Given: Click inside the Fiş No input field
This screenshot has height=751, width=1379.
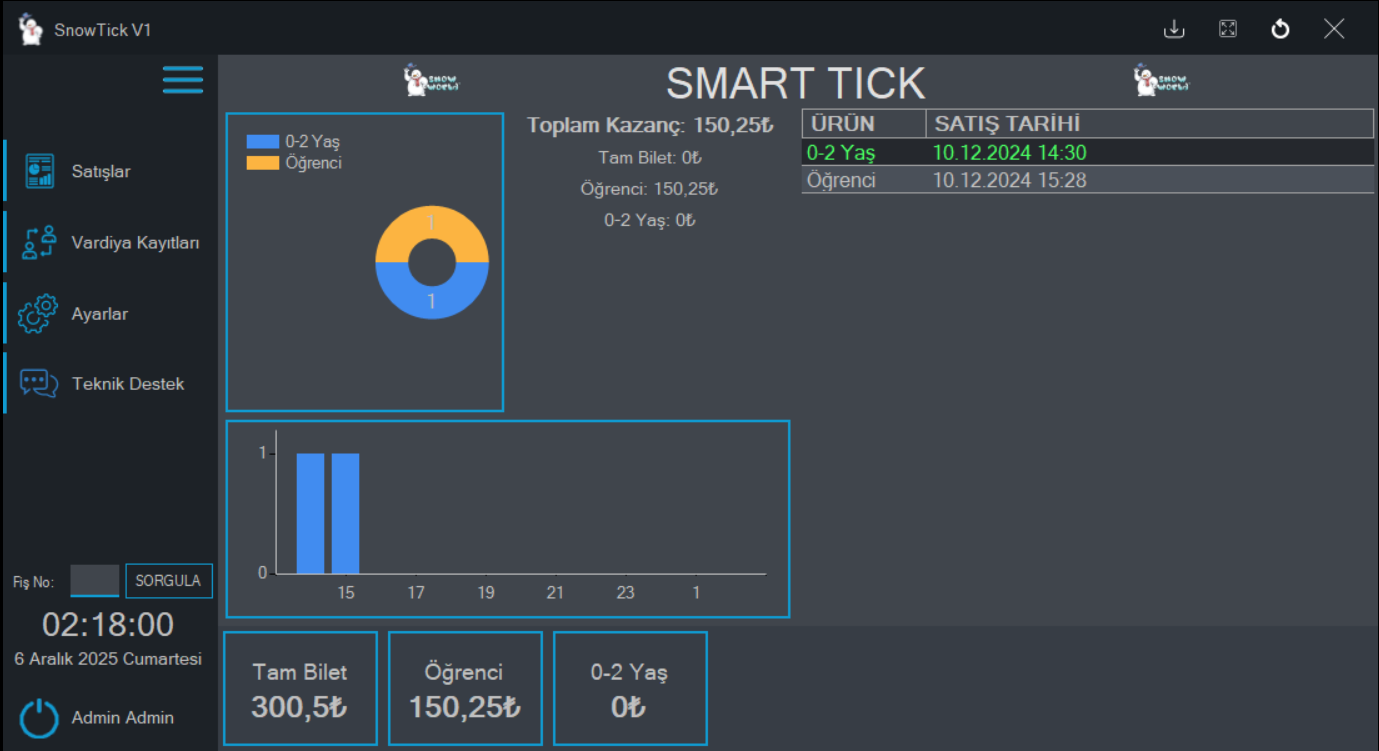Looking at the screenshot, I should 95,580.
